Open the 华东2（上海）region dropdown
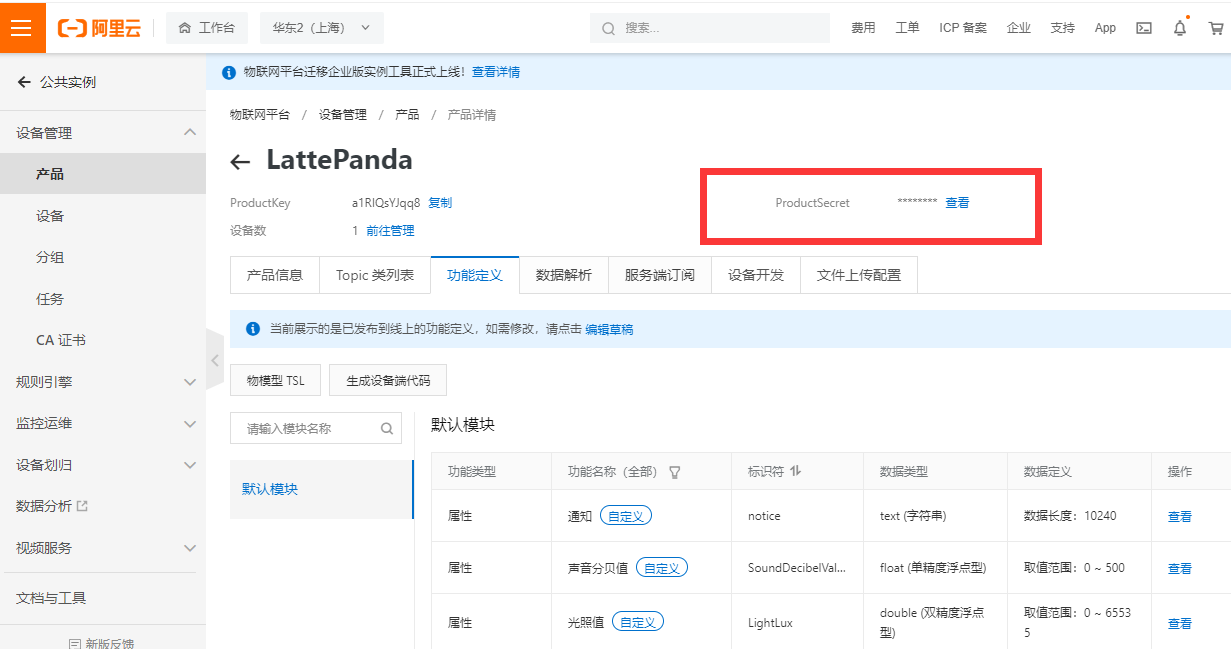 tap(321, 28)
